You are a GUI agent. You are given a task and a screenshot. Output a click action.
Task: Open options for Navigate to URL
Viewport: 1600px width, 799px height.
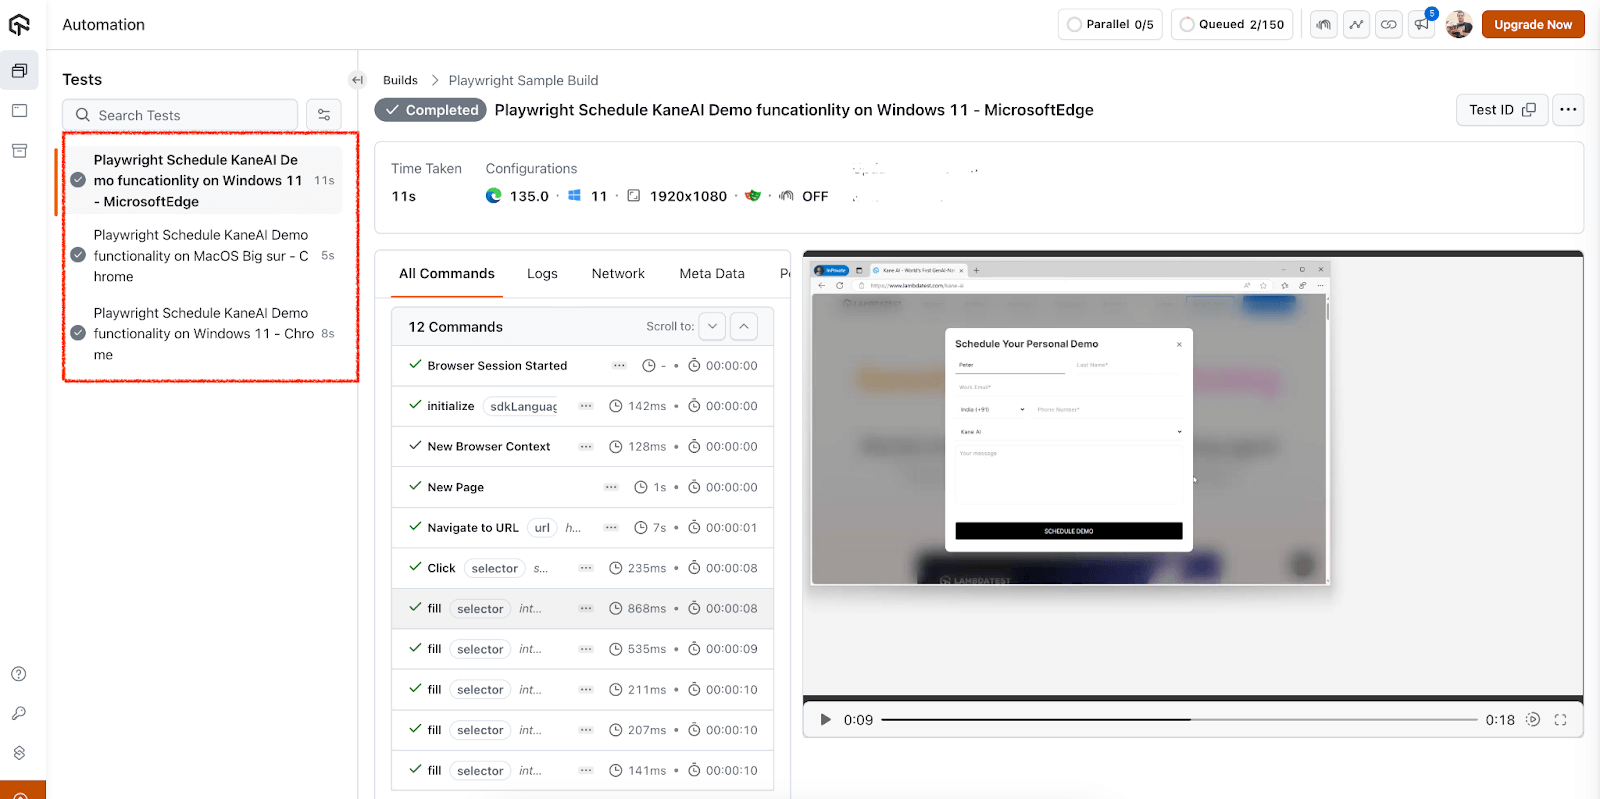point(611,528)
